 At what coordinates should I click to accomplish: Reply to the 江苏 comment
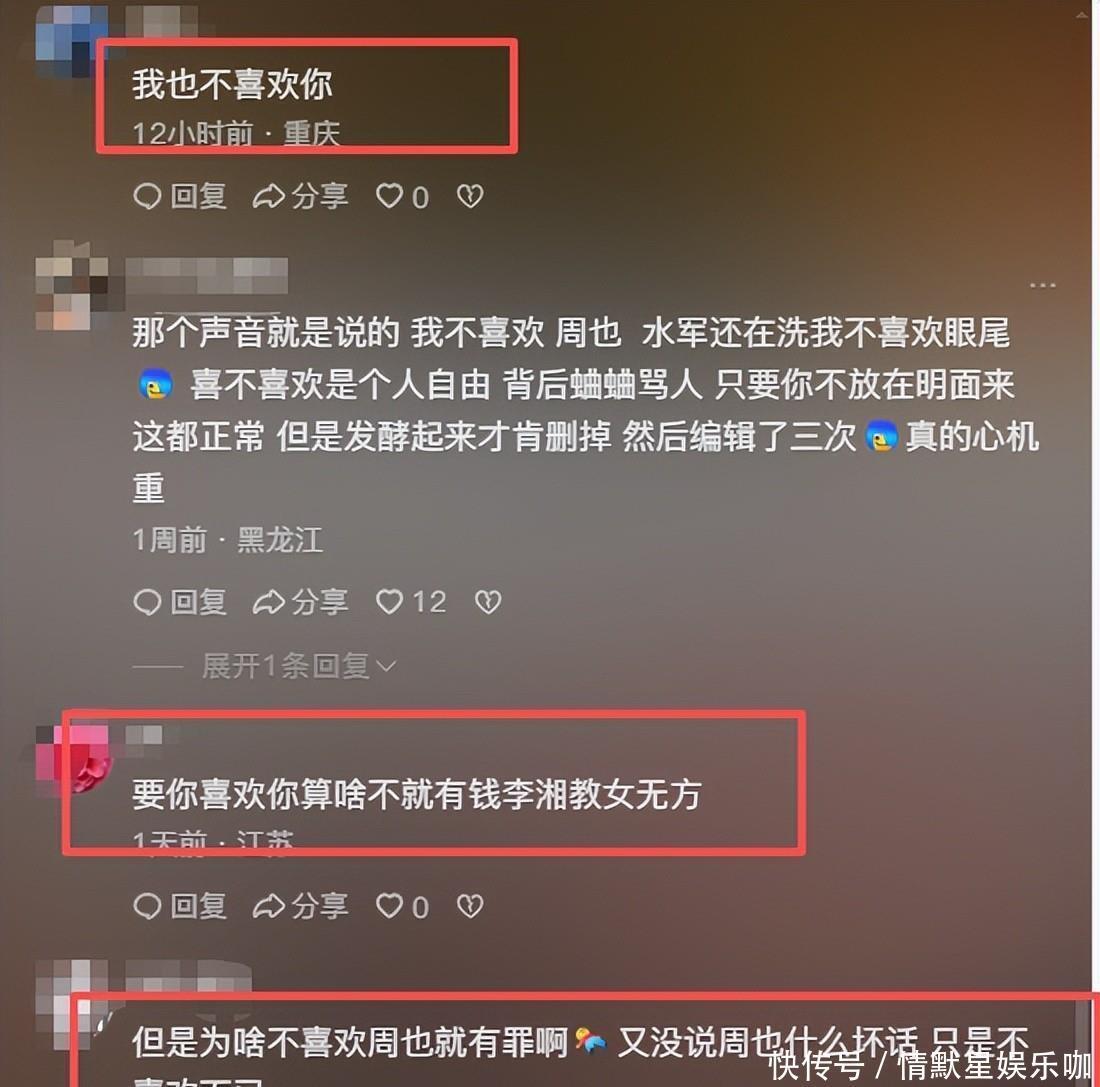coord(180,907)
